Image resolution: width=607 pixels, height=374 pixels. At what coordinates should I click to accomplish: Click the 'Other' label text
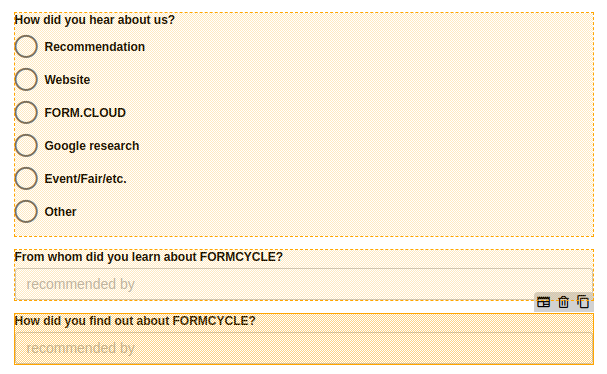click(60, 212)
